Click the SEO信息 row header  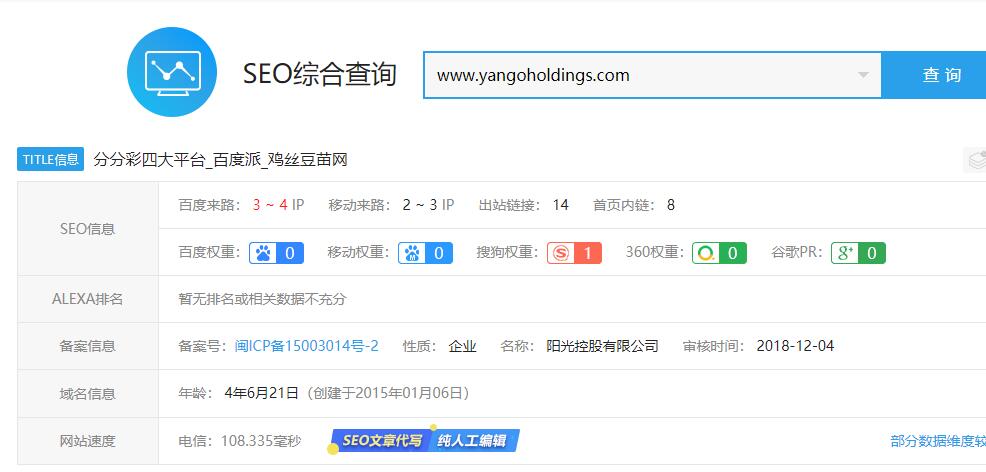pos(88,229)
